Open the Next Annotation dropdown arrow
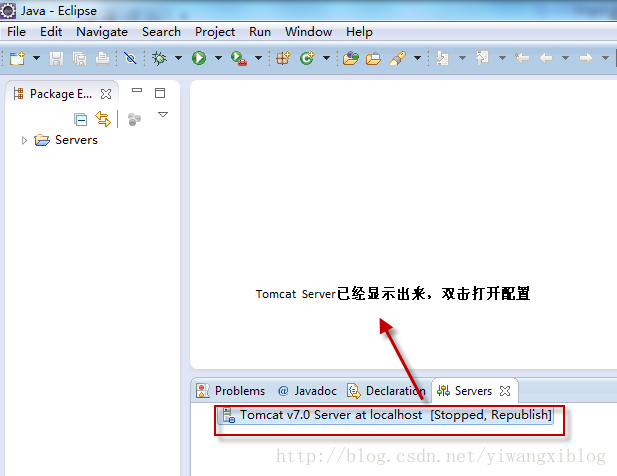 [x=462, y=58]
